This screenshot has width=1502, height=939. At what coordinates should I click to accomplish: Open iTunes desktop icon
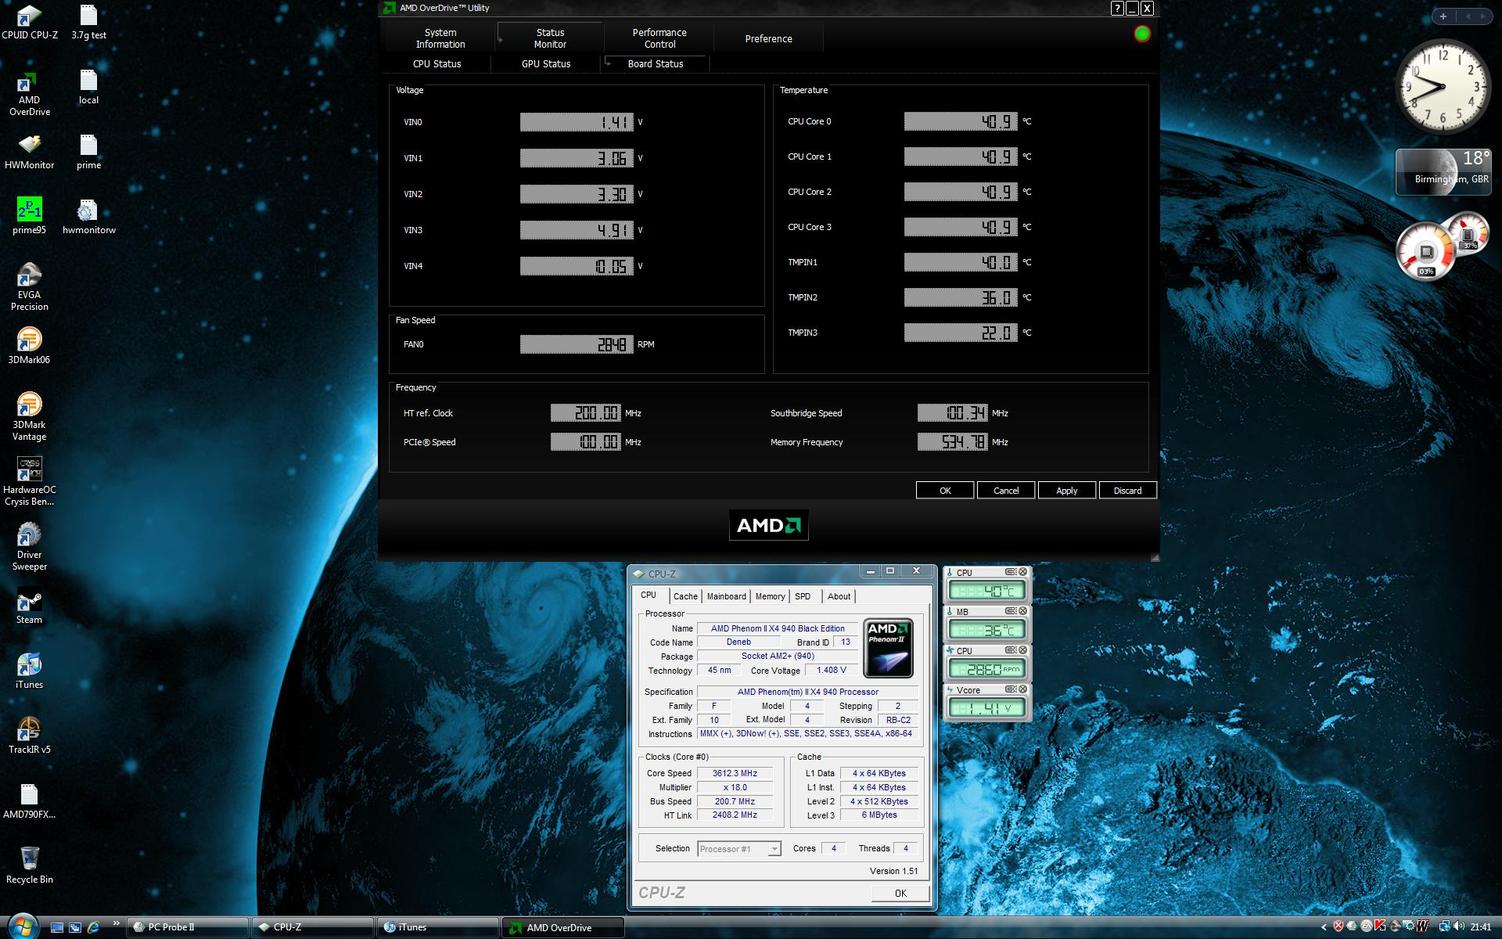(x=29, y=671)
